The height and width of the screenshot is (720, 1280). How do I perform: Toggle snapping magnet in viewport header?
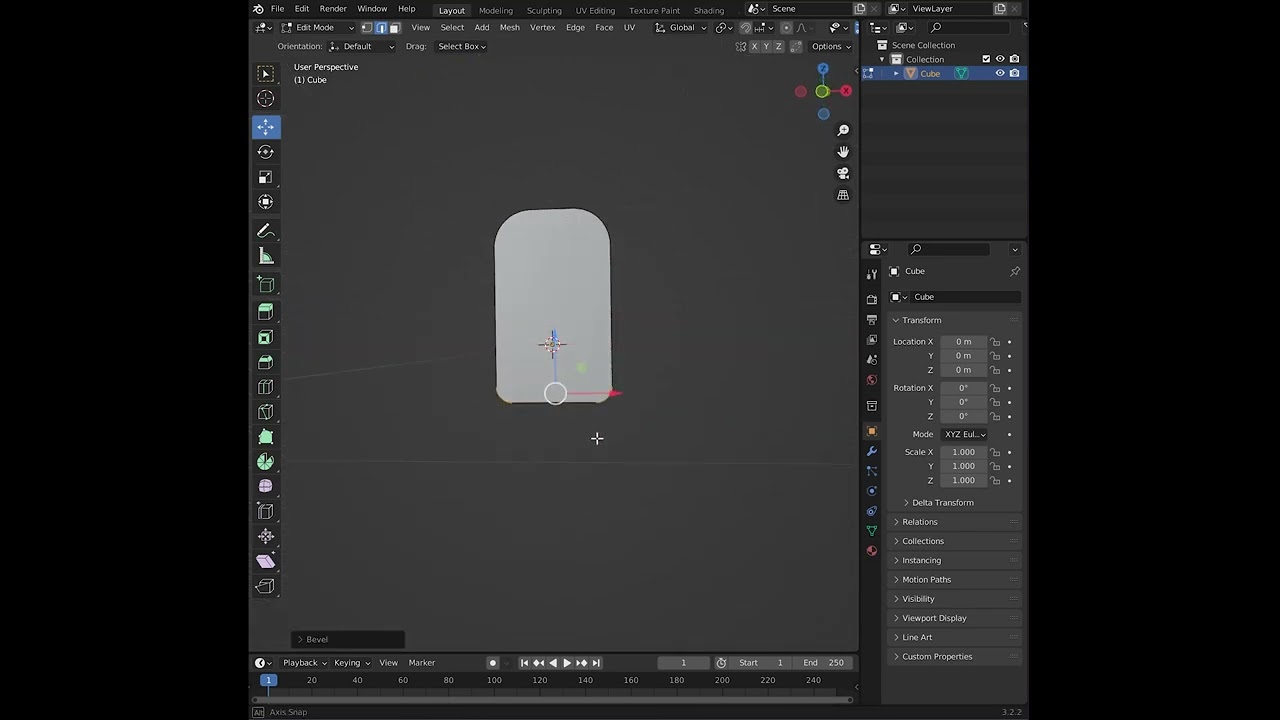click(745, 28)
